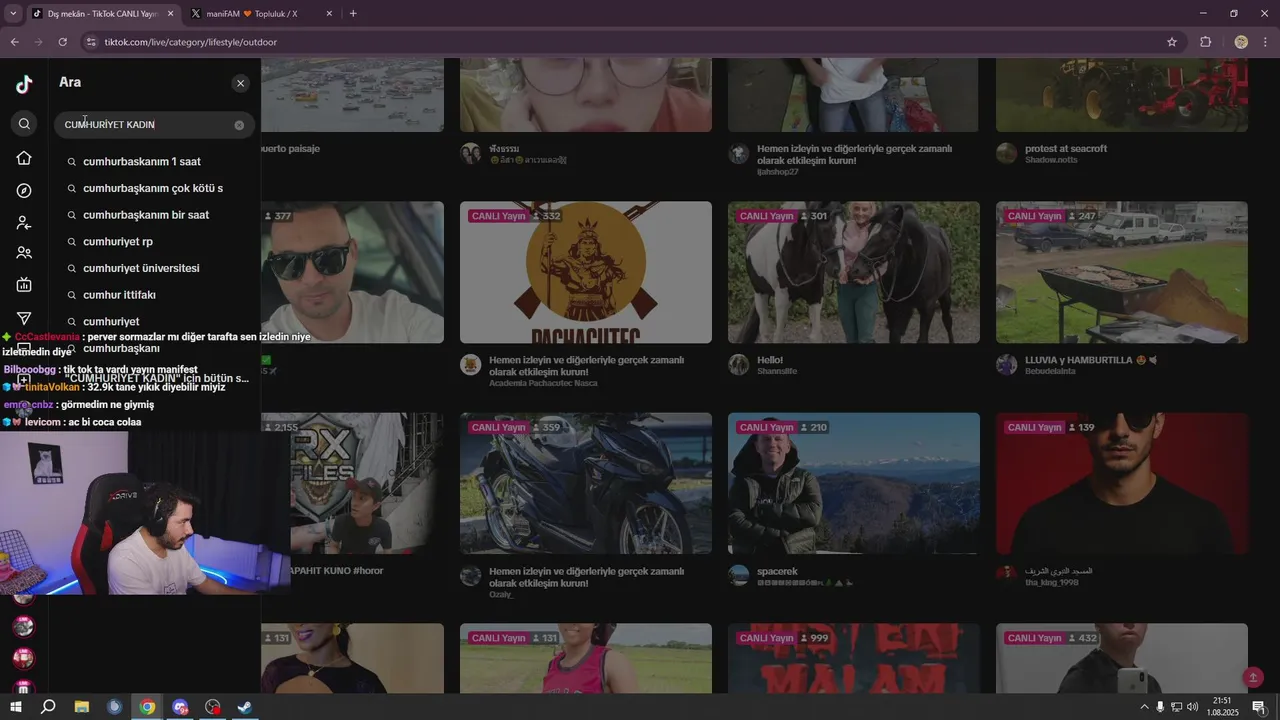Show hidden system tray icons

pyautogui.click(x=1144, y=707)
